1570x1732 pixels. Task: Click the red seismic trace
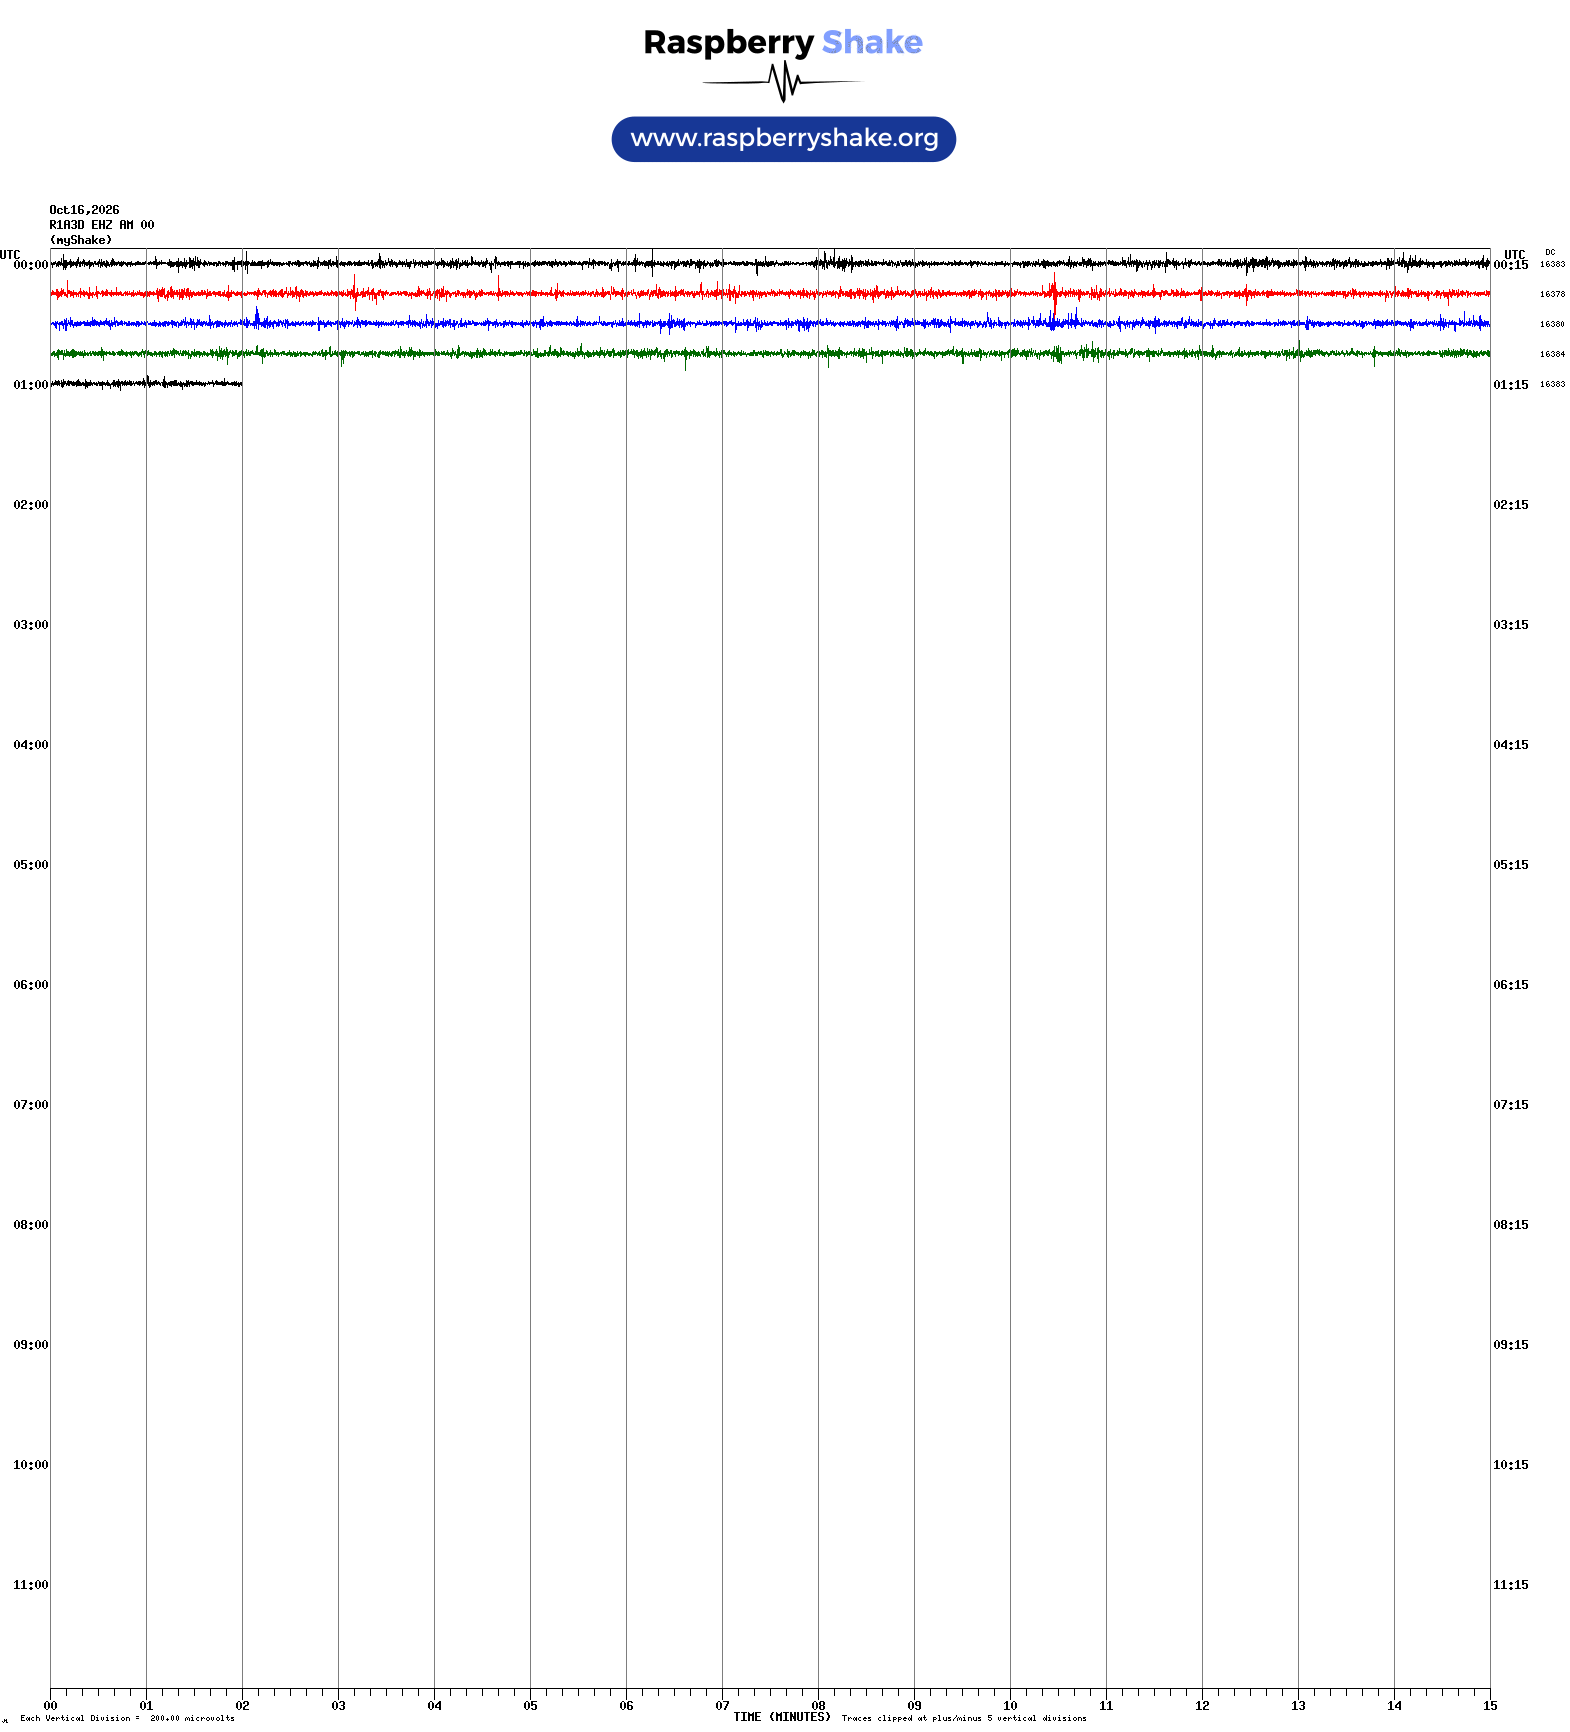[x=770, y=293]
